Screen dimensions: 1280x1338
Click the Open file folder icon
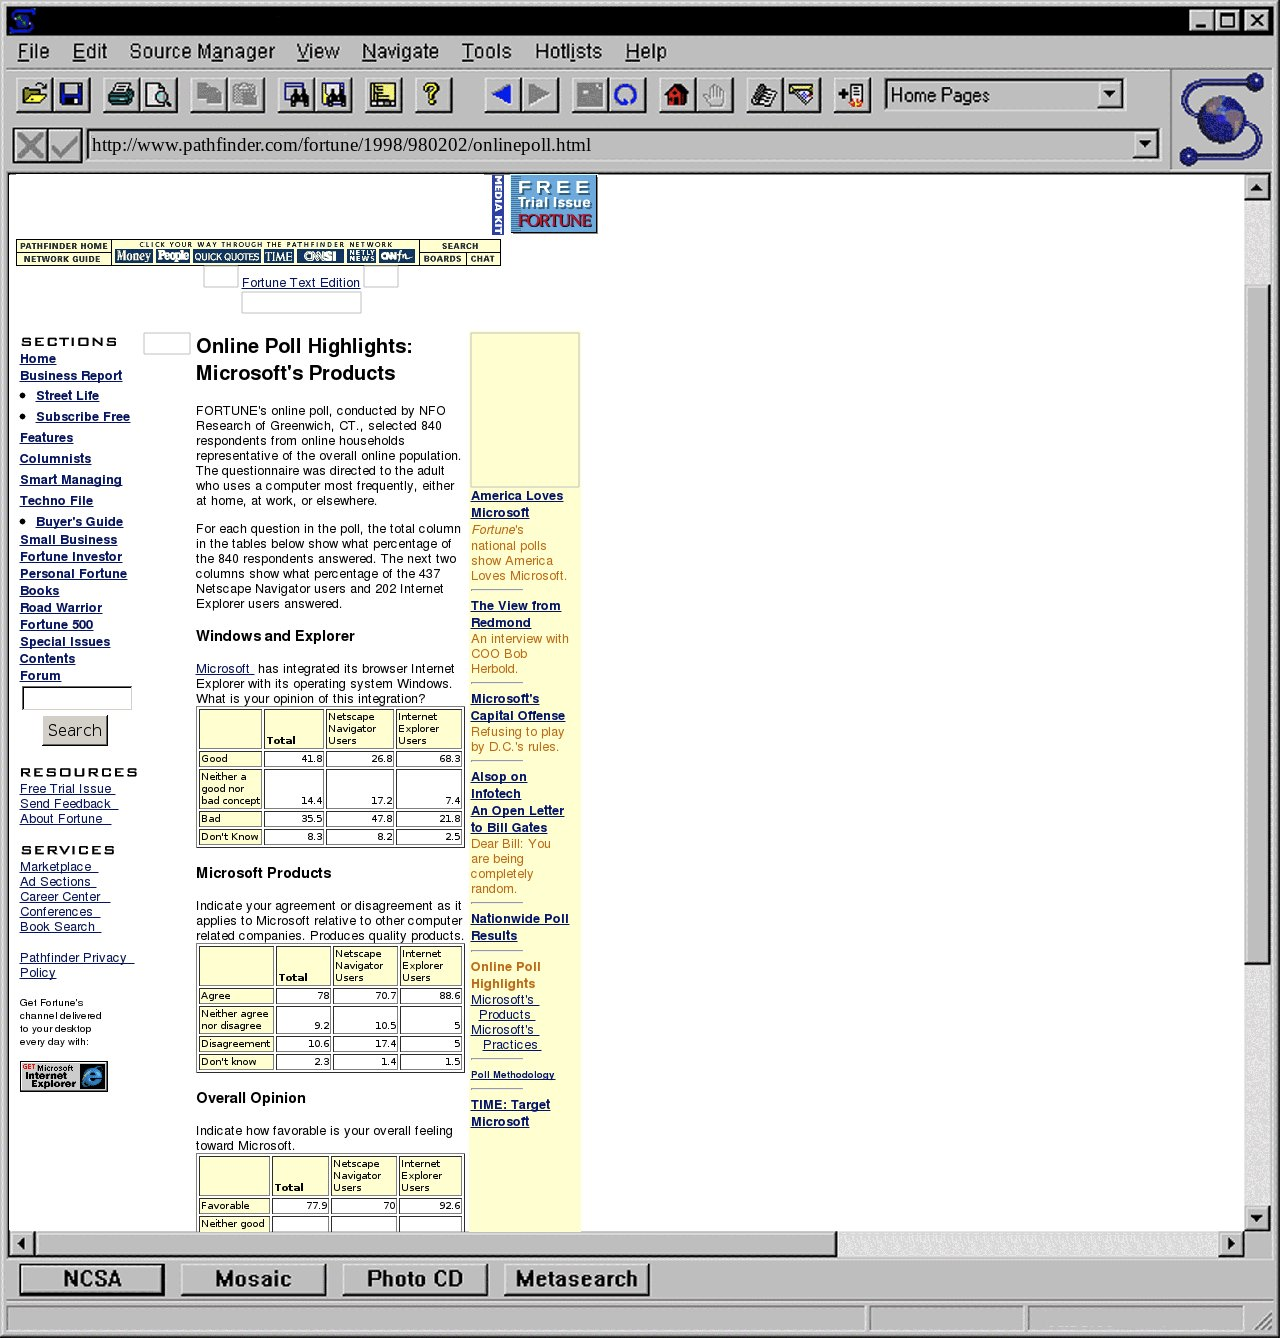point(34,95)
